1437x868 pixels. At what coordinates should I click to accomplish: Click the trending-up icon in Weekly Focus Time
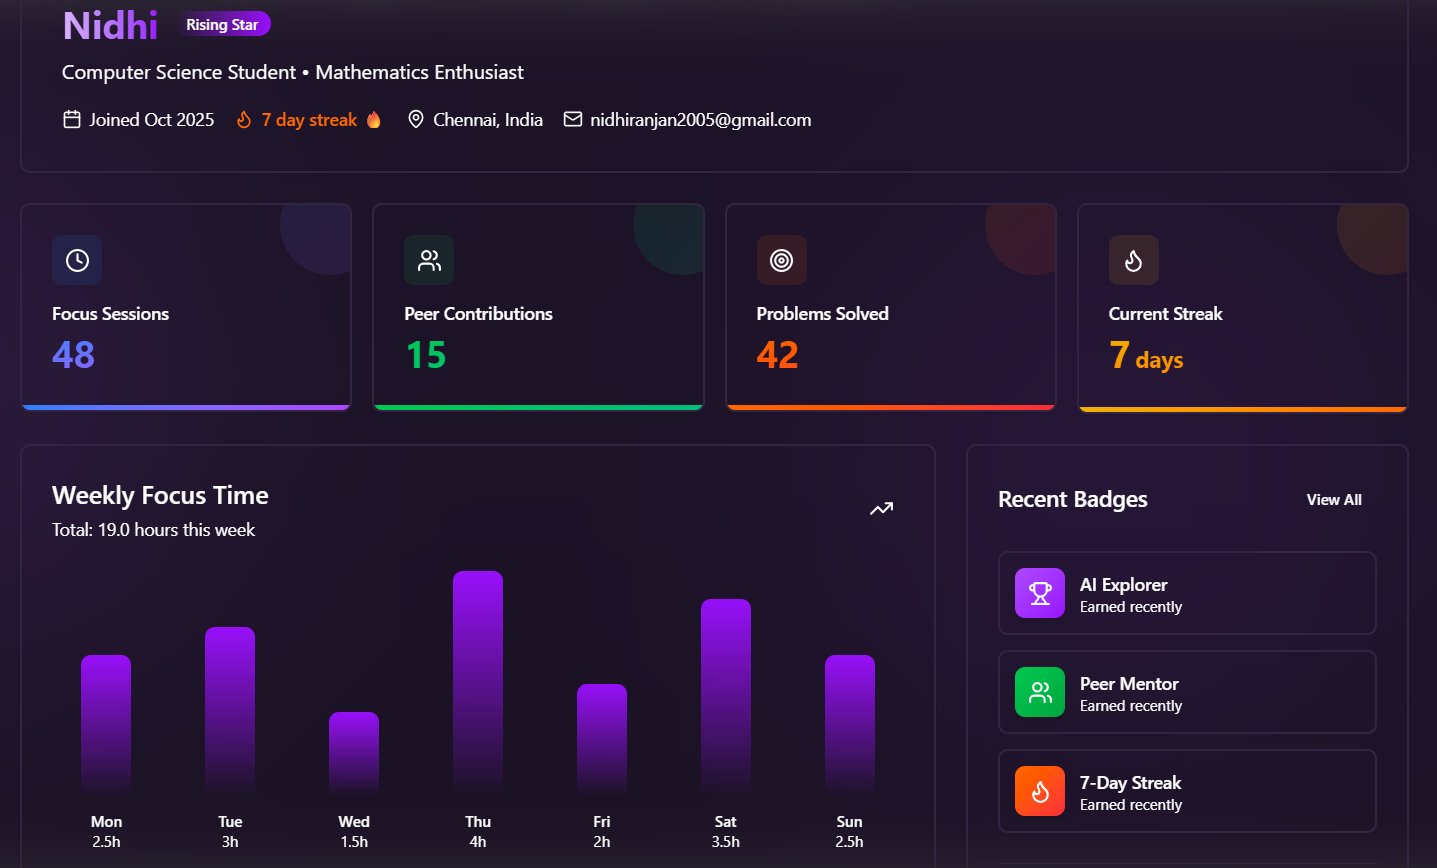(881, 509)
